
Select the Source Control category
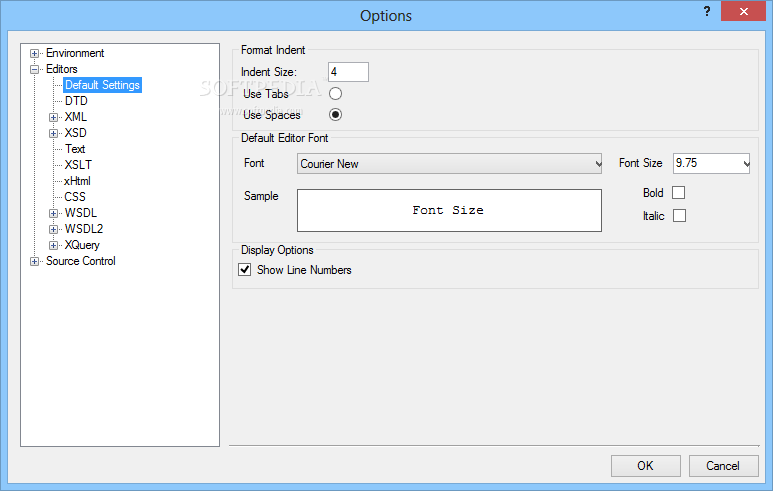point(81,261)
